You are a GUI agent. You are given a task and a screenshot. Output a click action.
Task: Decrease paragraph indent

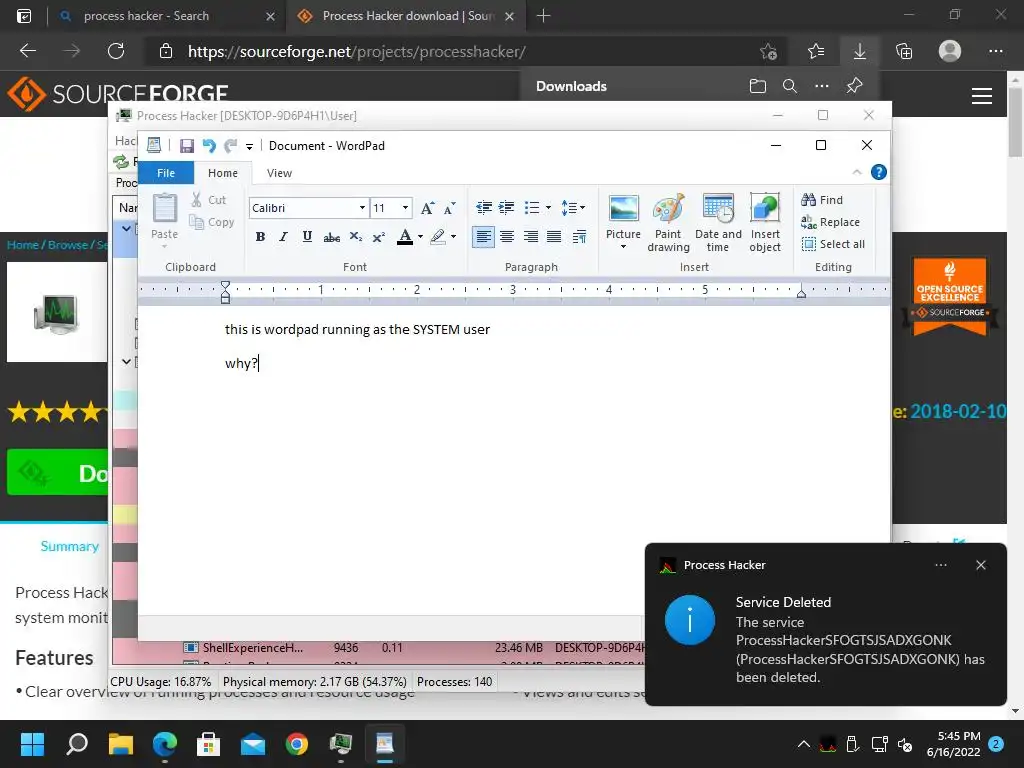point(484,208)
